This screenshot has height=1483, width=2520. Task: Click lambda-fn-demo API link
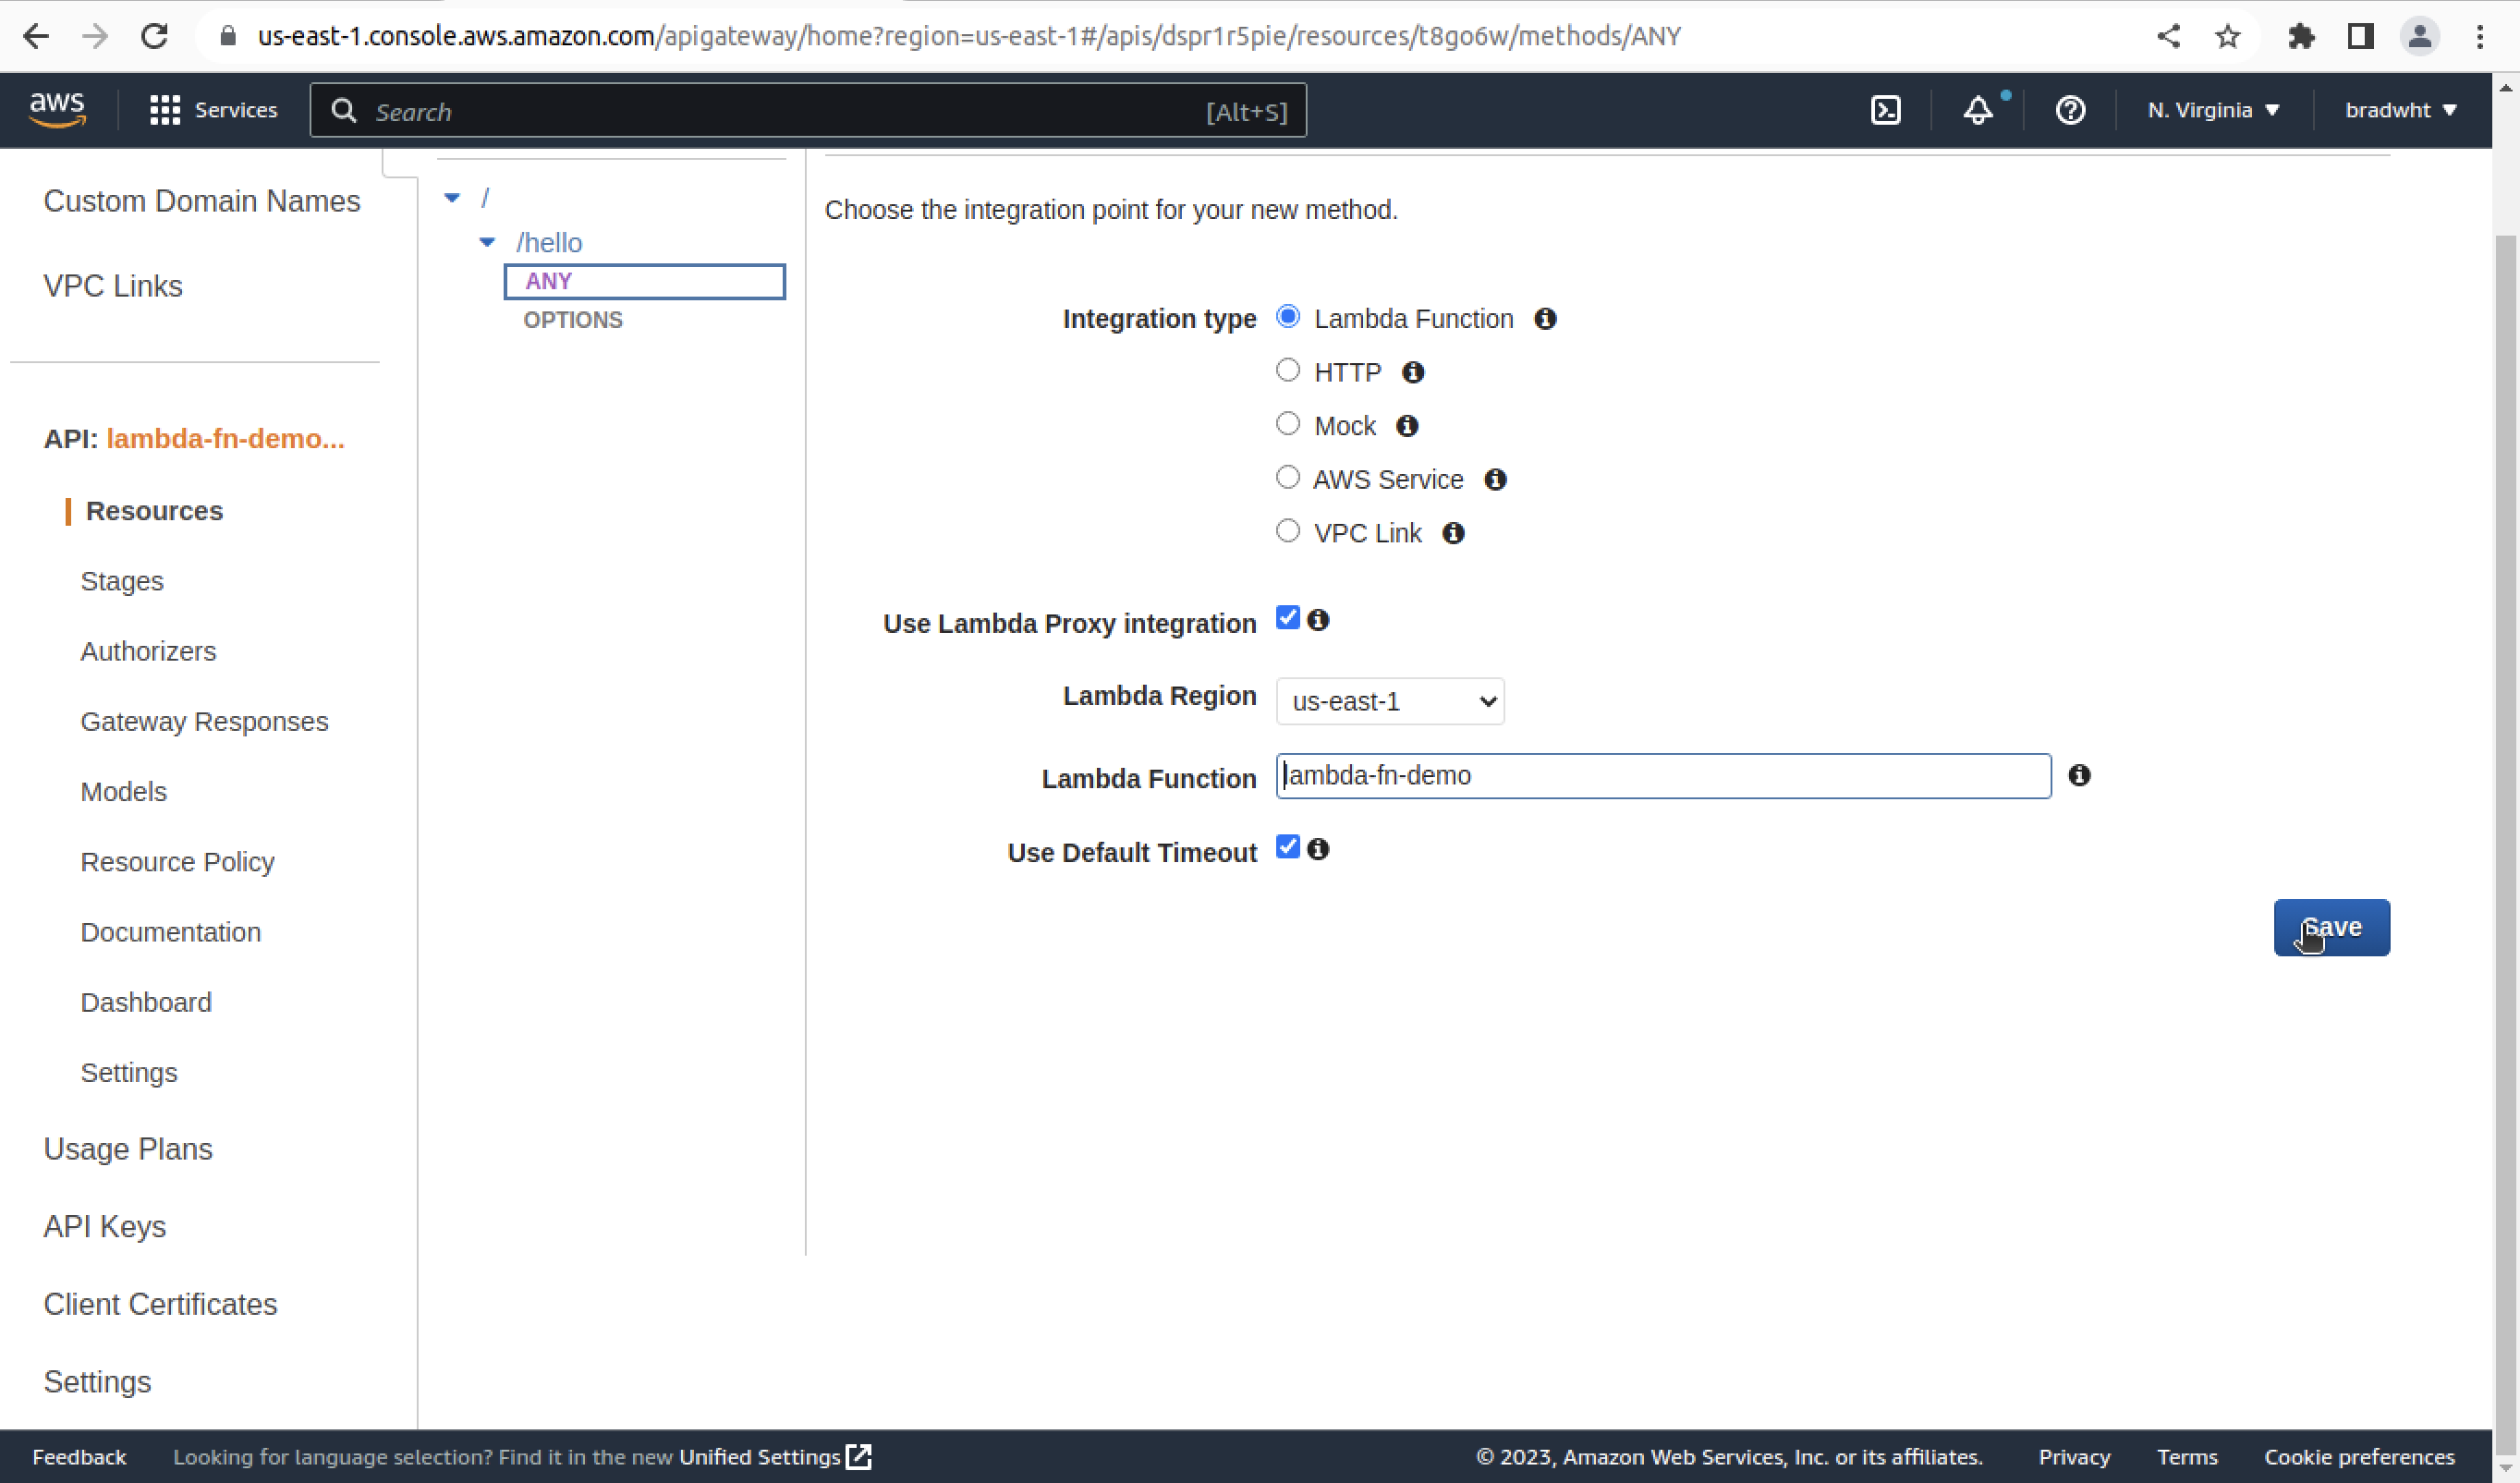click(x=225, y=438)
